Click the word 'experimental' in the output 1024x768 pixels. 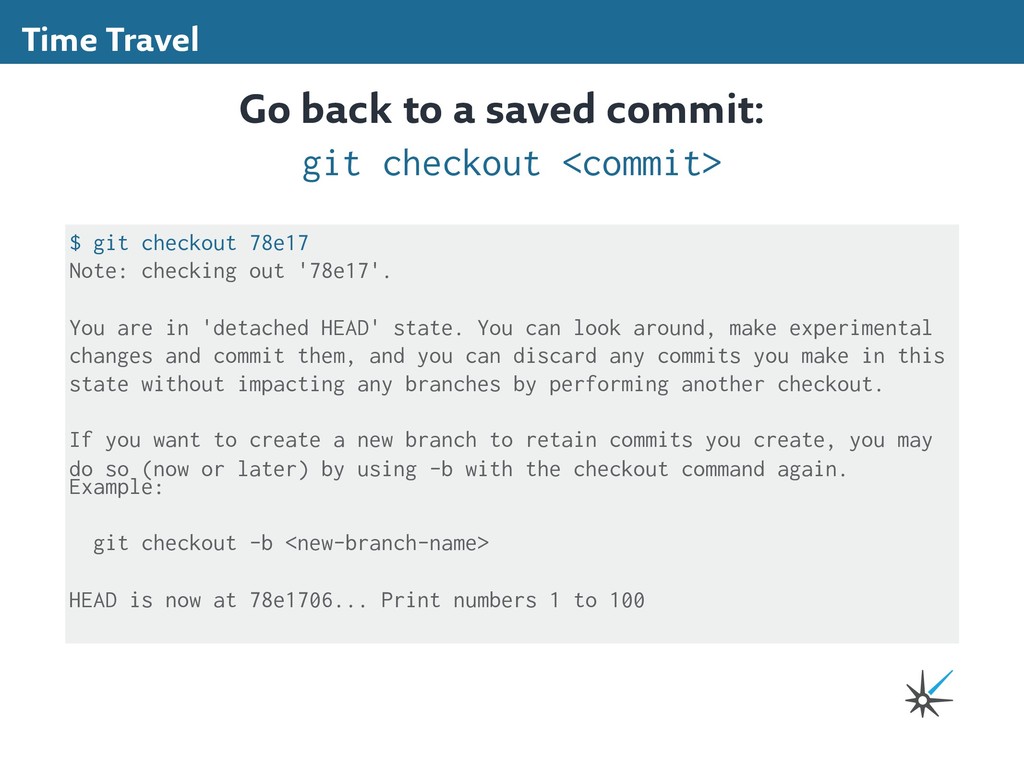tap(860, 328)
